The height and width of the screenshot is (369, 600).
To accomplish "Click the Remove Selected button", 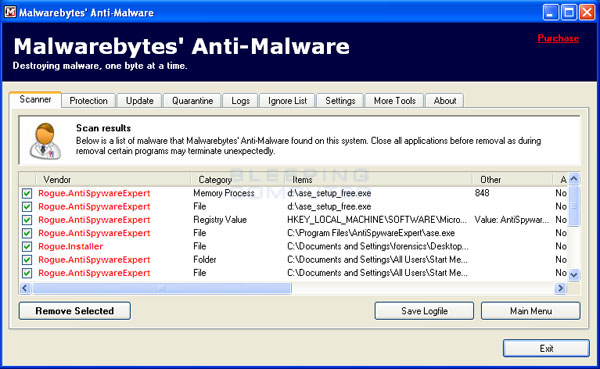I will coord(75,311).
